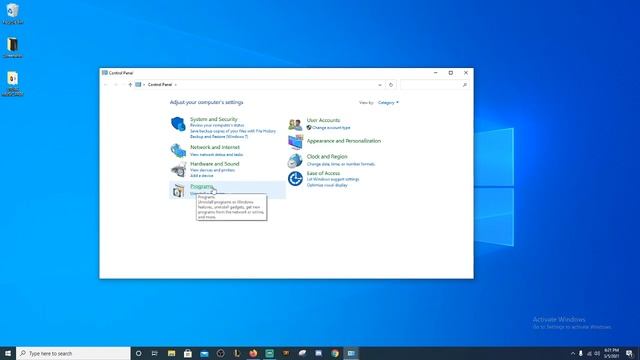The image size is (640, 360).
Task: Expand the address bar history dropdown
Action: [380, 85]
